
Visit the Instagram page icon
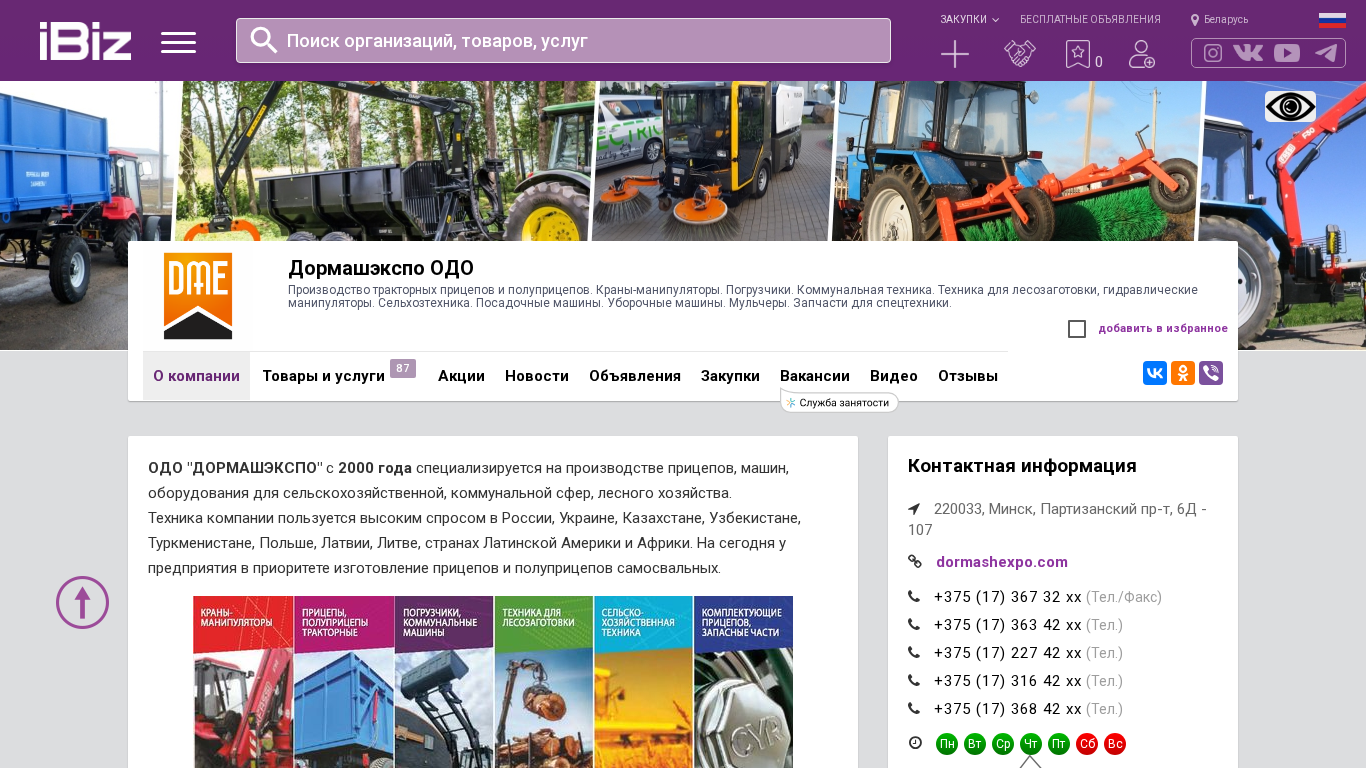pyautogui.click(x=1213, y=53)
